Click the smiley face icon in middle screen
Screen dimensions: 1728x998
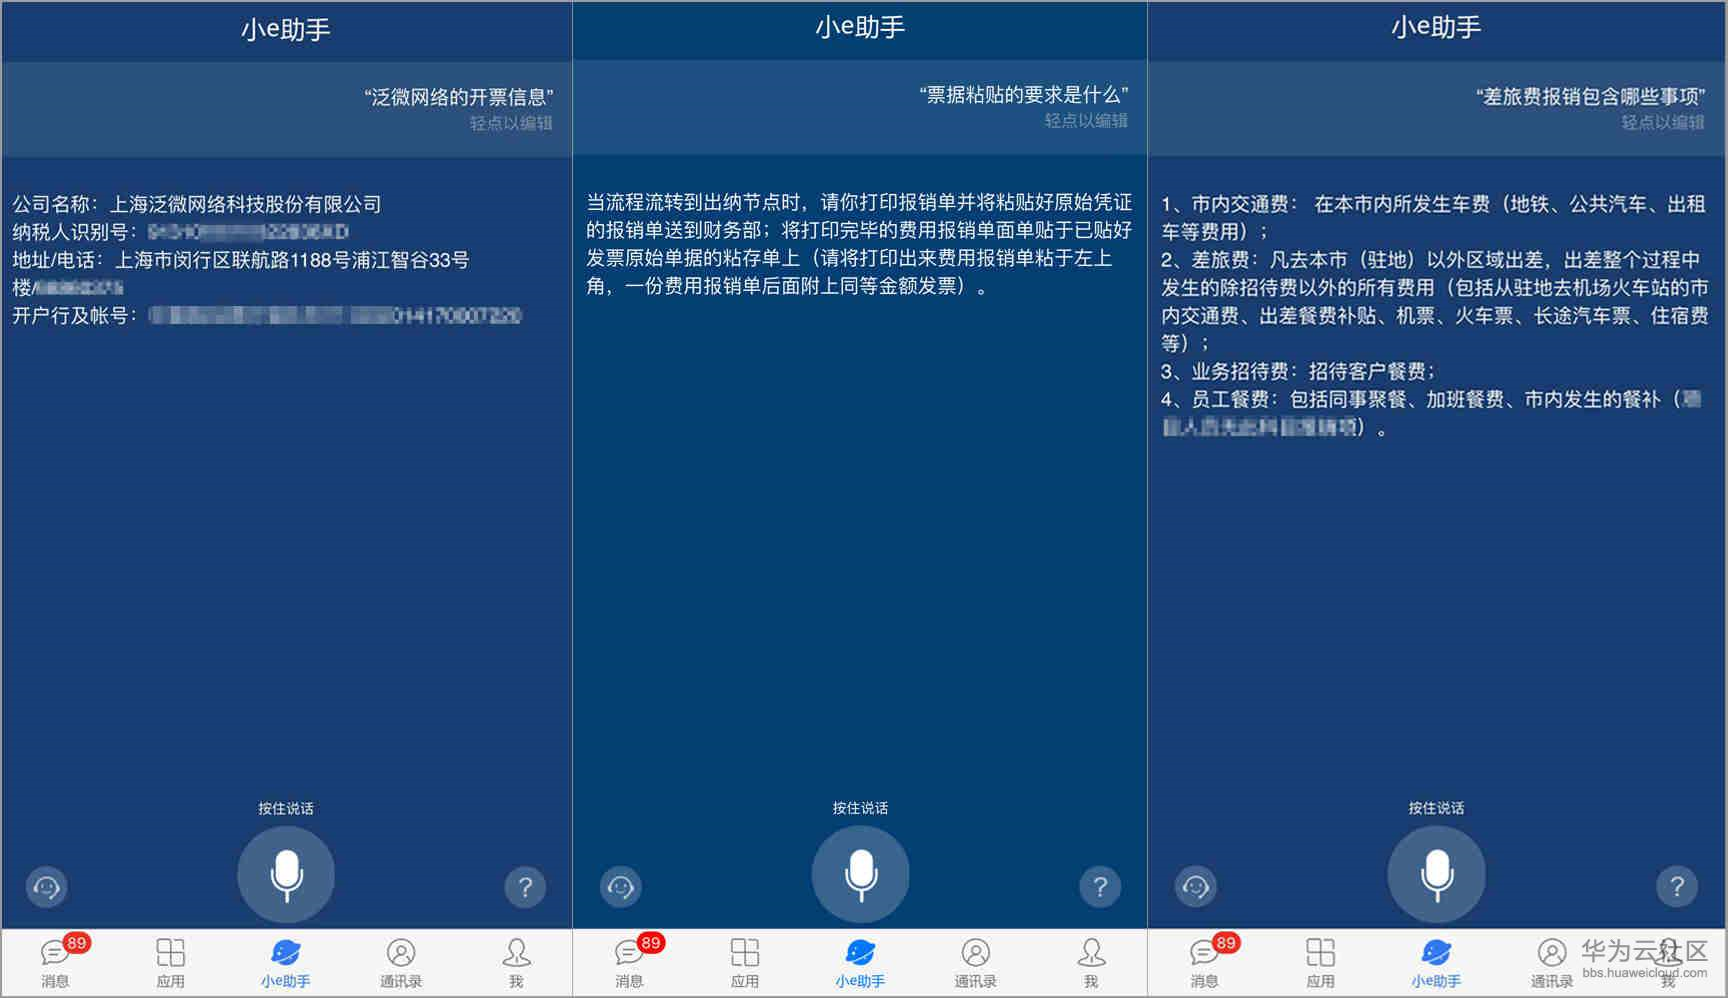pos(621,886)
